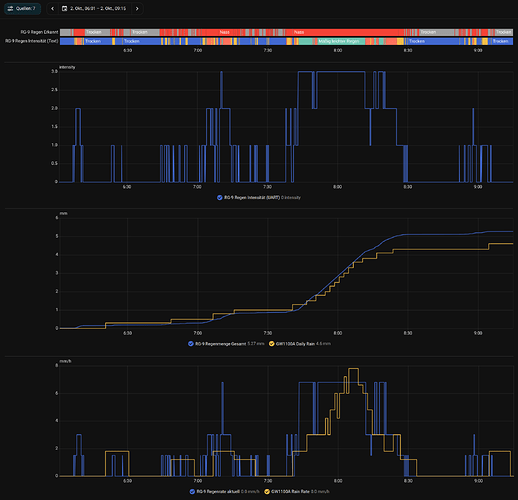This screenshot has height=500, width=518.
Task: Click the RG-9 Regen Erkannt row label
Action: [x=39, y=32]
